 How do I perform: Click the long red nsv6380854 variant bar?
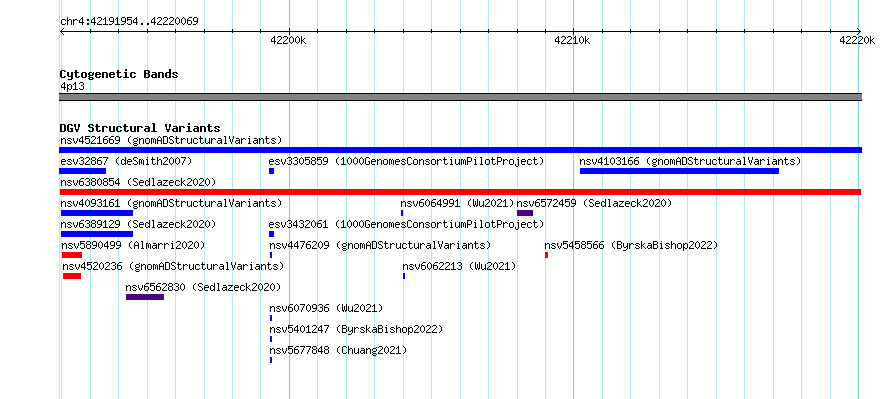tap(460, 192)
